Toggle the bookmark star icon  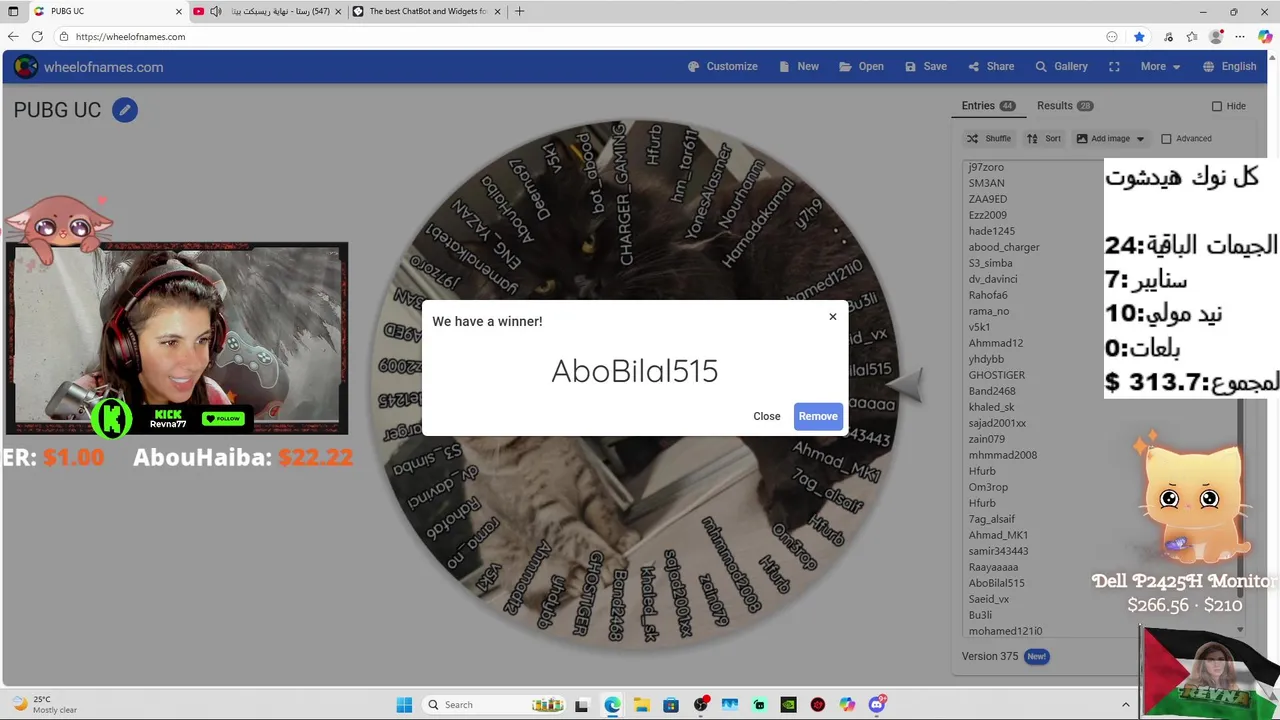(1139, 37)
